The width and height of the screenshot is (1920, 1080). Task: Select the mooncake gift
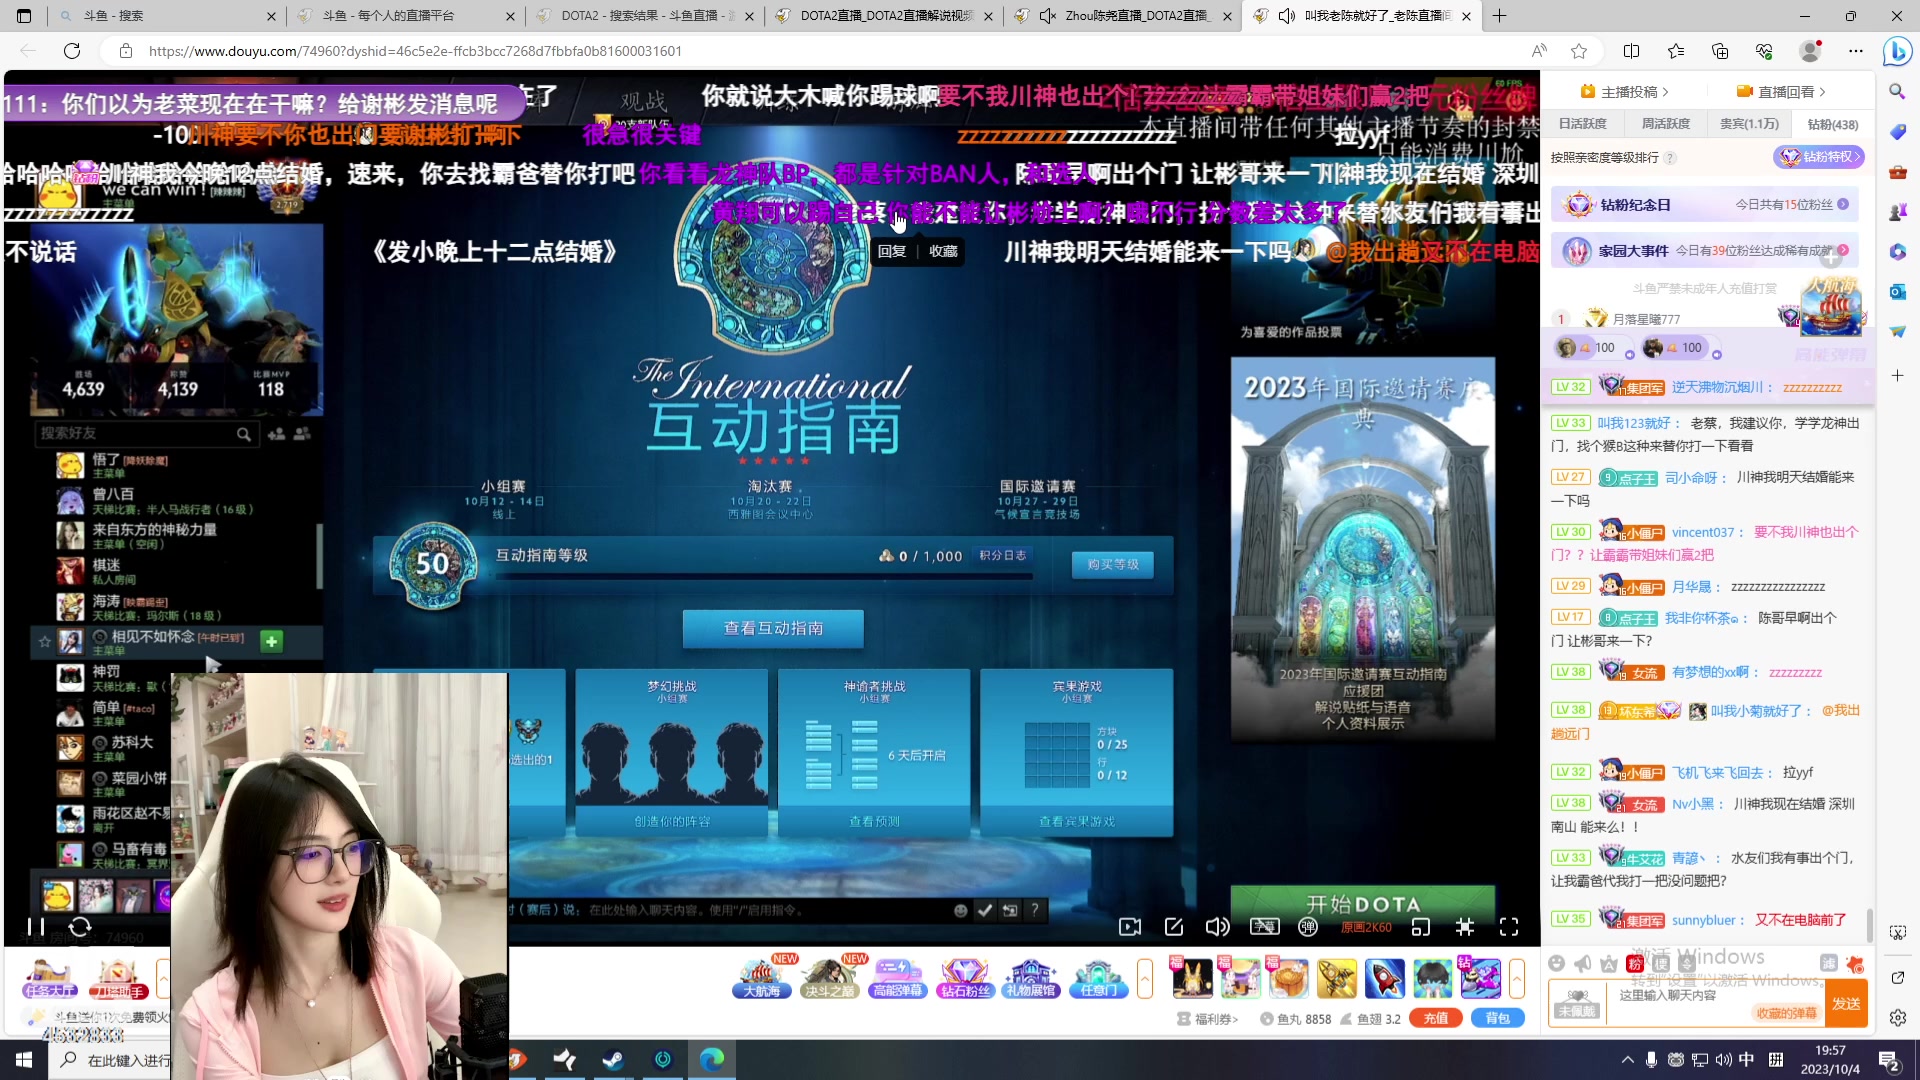pyautogui.click(x=1288, y=978)
